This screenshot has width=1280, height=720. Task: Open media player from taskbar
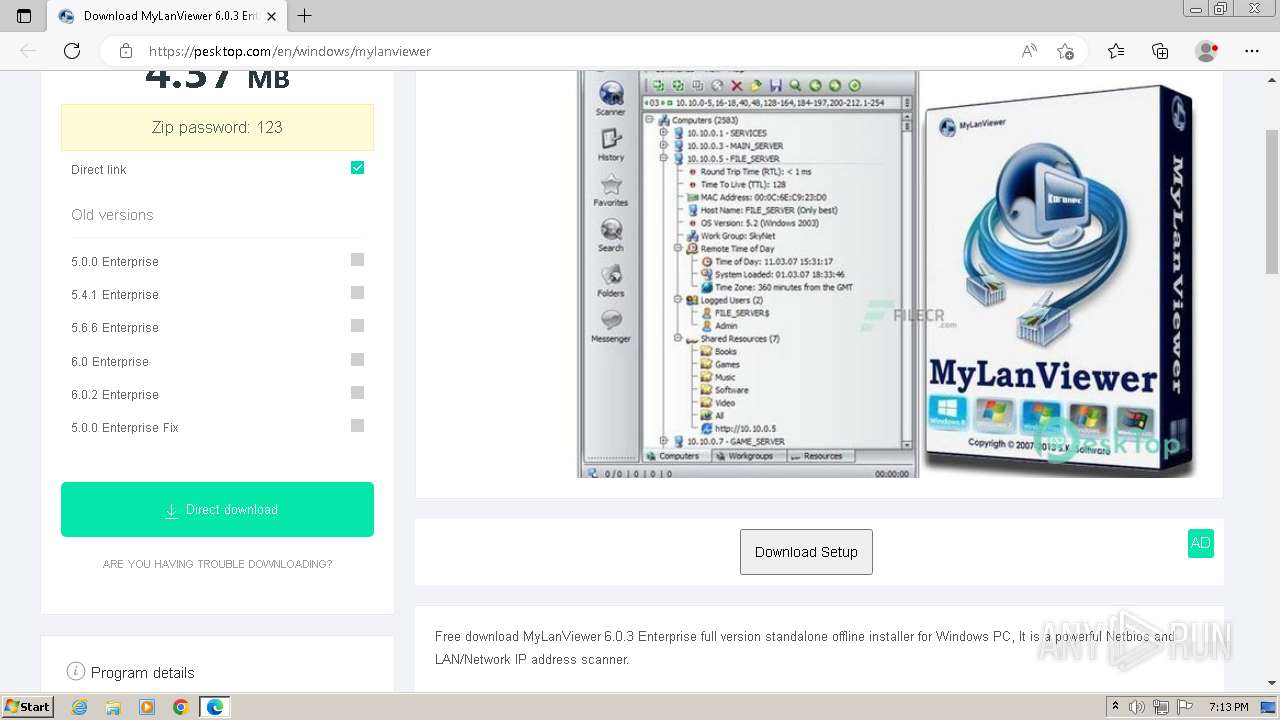(x=147, y=707)
